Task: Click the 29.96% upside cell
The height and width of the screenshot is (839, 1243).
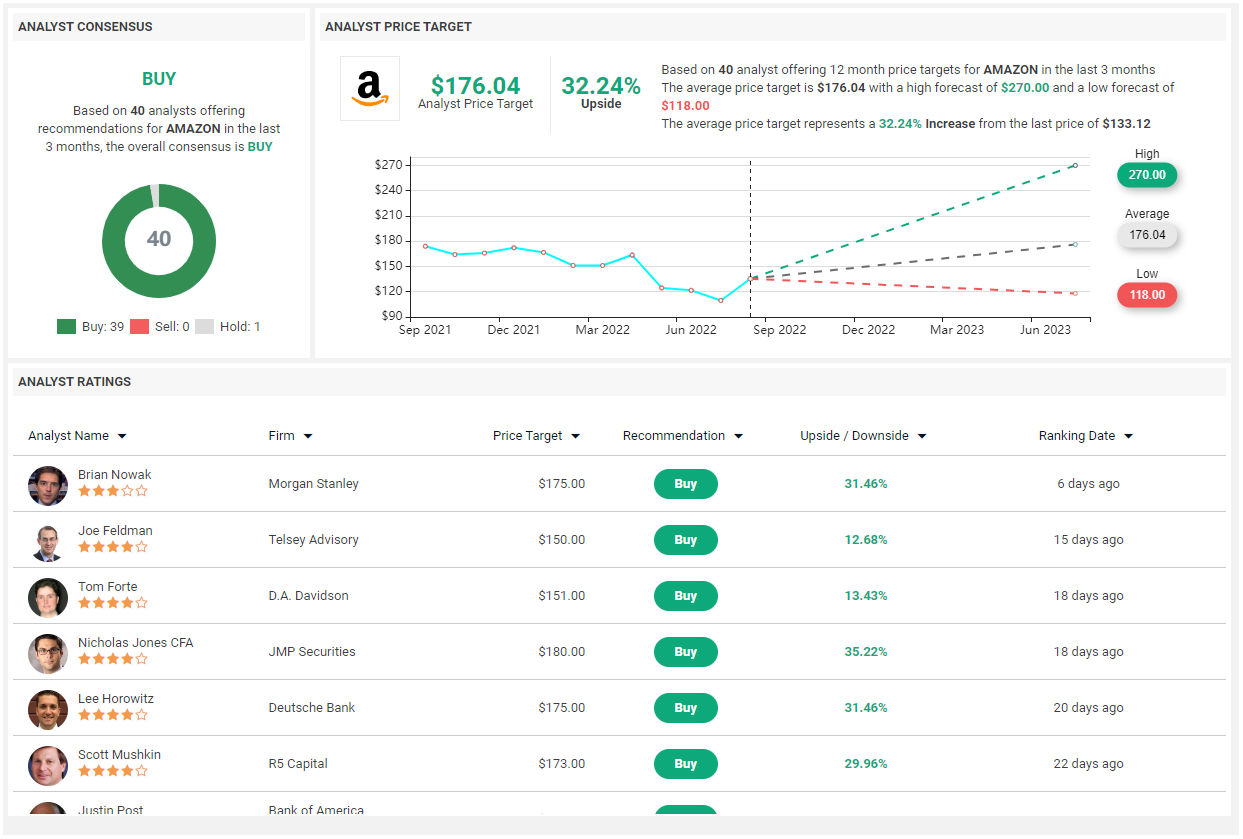Action: point(866,764)
